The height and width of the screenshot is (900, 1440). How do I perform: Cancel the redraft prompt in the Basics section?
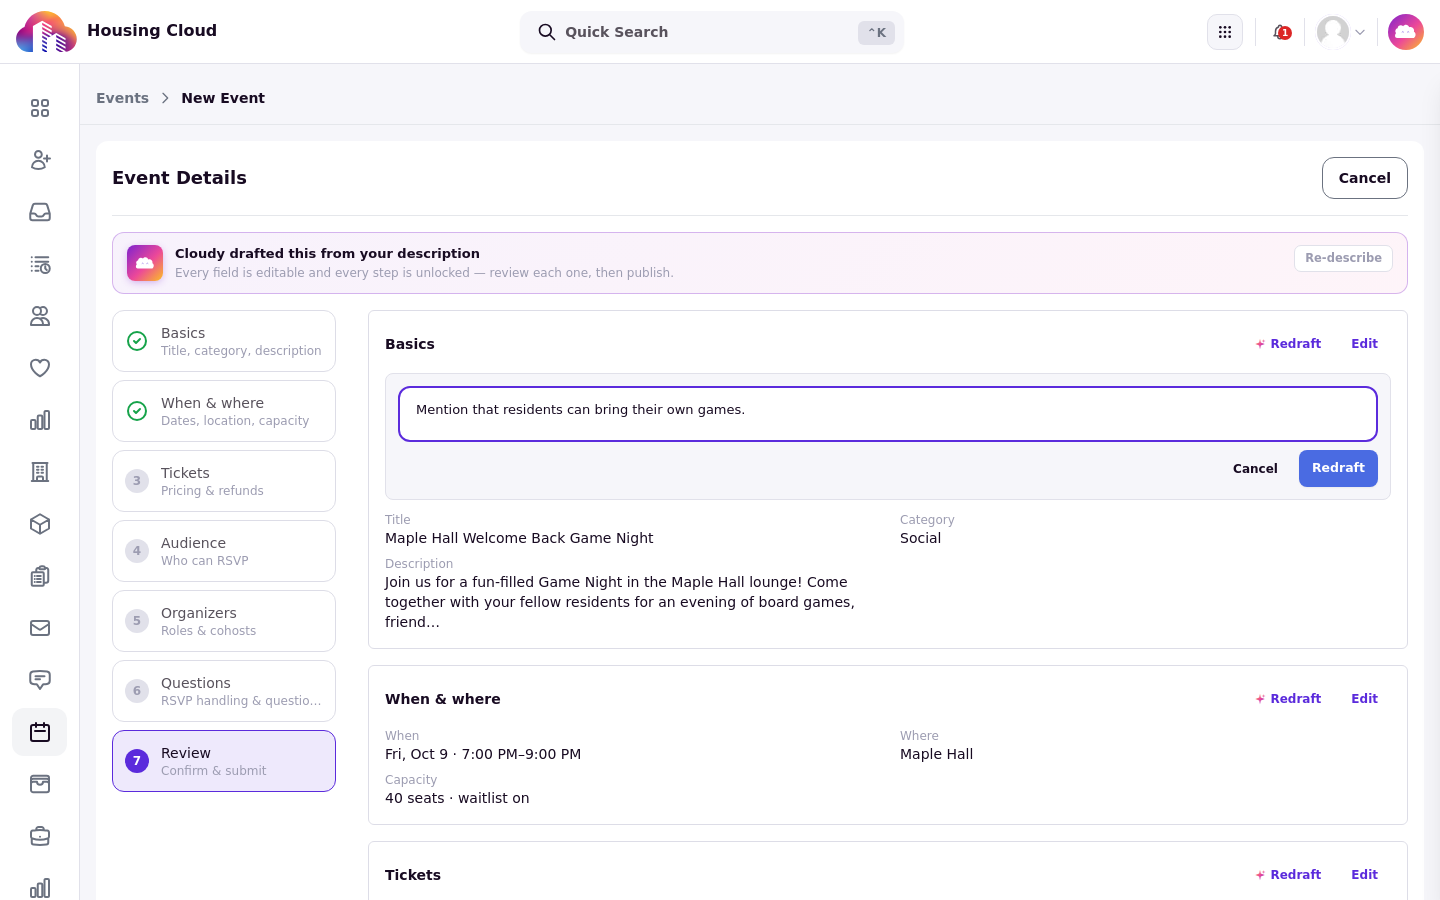tap(1255, 468)
